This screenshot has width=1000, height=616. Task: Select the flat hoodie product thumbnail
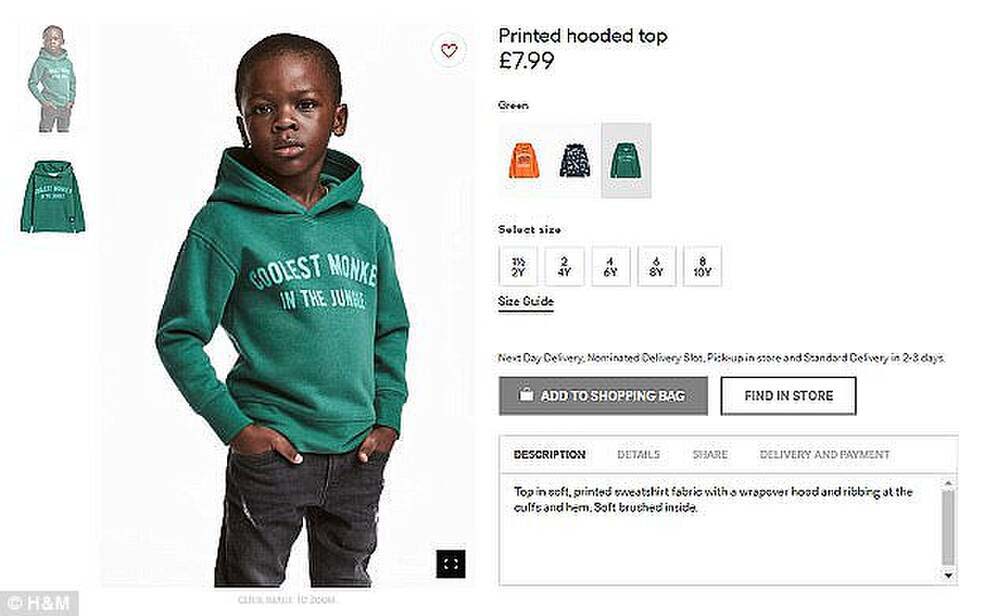[52, 196]
